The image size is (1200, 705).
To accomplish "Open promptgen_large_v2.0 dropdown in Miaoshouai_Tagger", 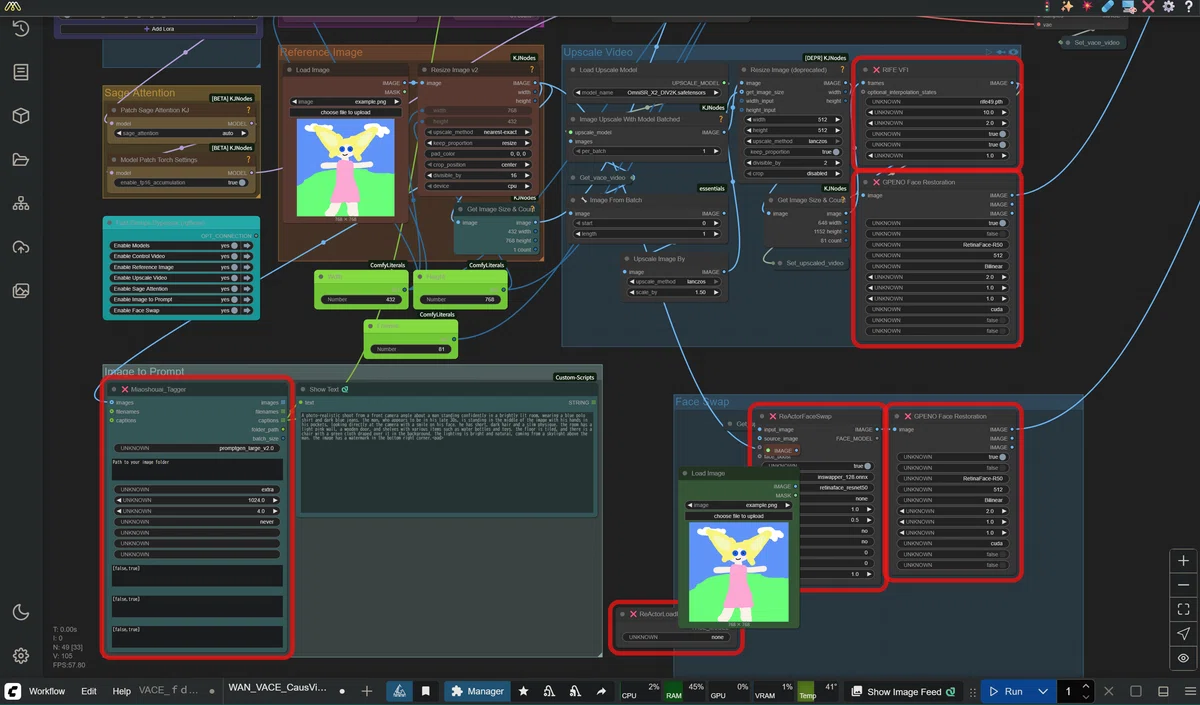I will (197, 448).
